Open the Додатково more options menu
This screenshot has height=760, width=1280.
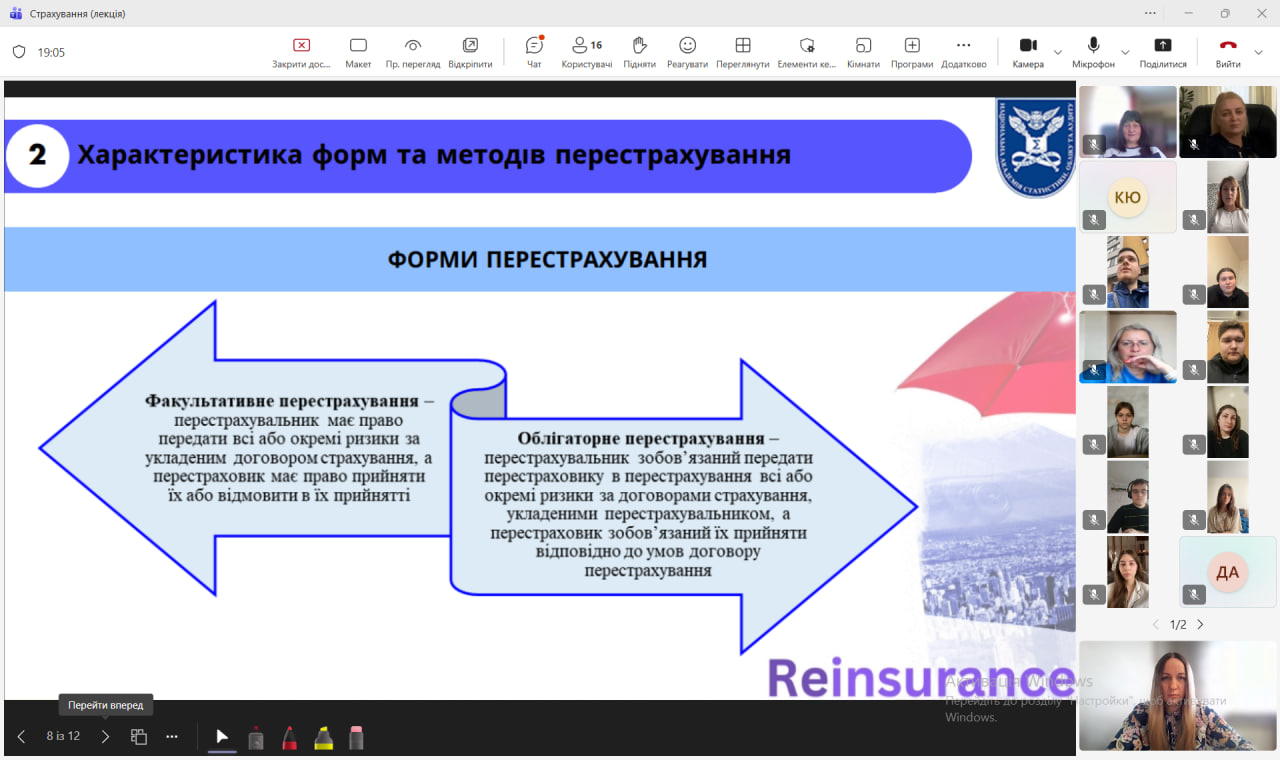tap(963, 52)
